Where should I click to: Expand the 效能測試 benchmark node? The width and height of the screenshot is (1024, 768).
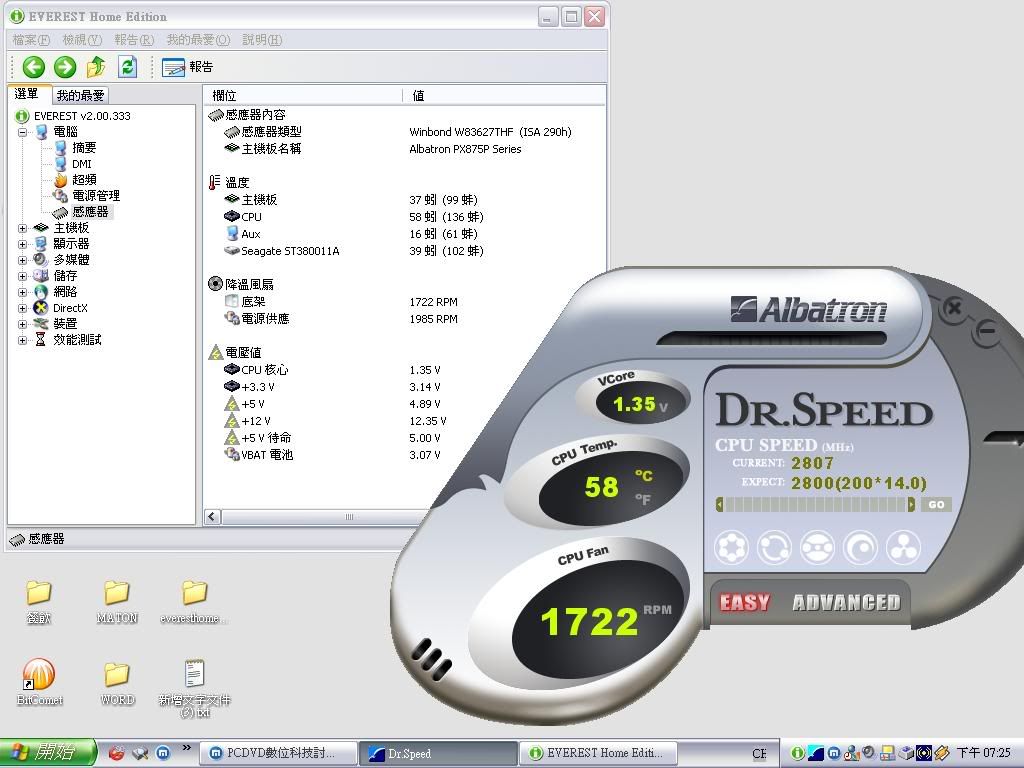(x=23, y=340)
